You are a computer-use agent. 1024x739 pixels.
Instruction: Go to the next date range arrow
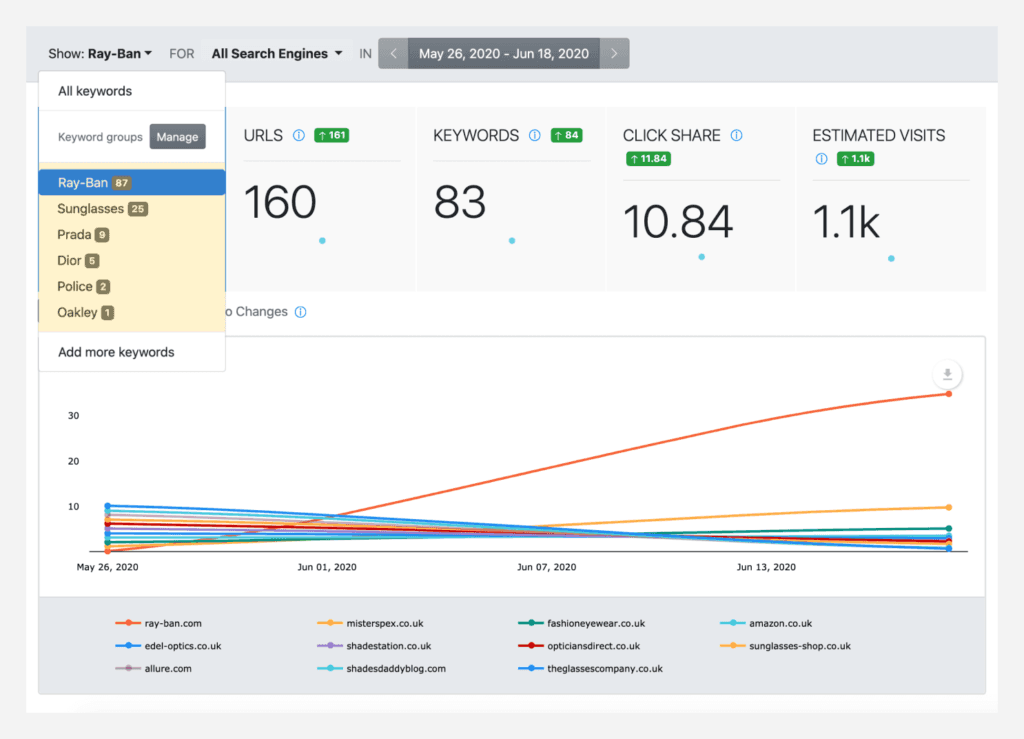(614, 54)
